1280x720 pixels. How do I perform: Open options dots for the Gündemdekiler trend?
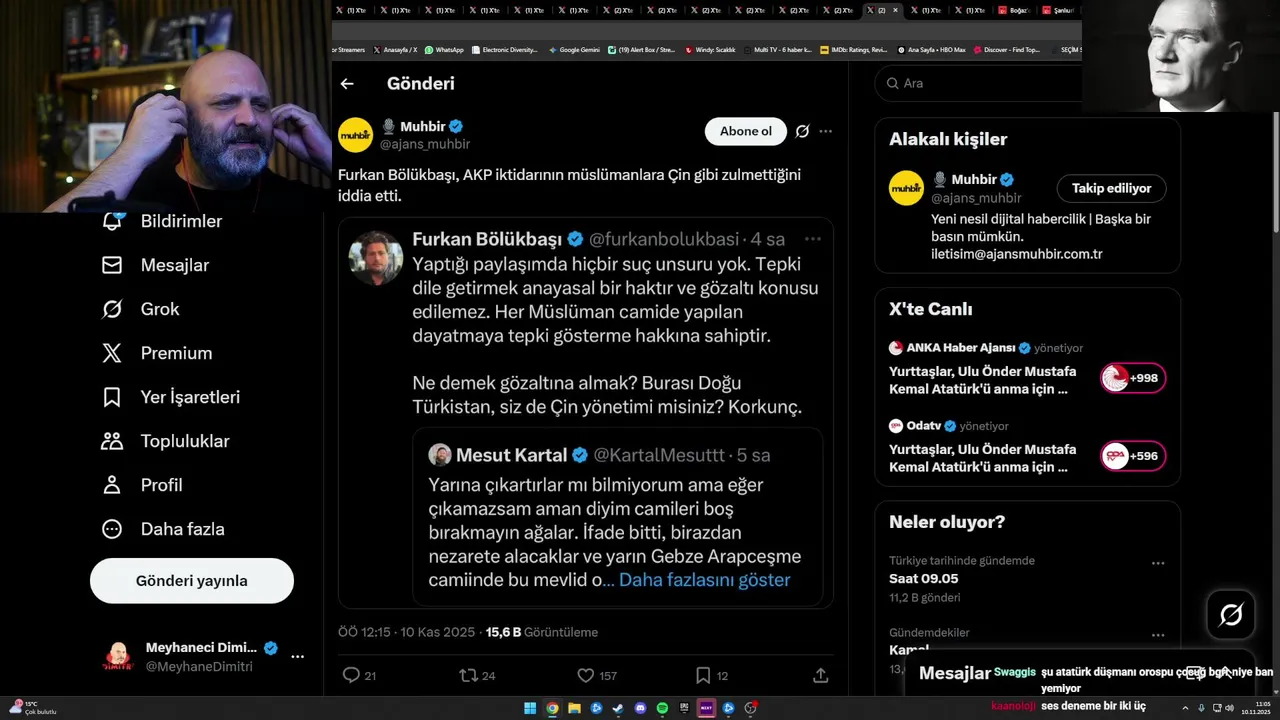pyautogui.click(x=1158, y=635)
